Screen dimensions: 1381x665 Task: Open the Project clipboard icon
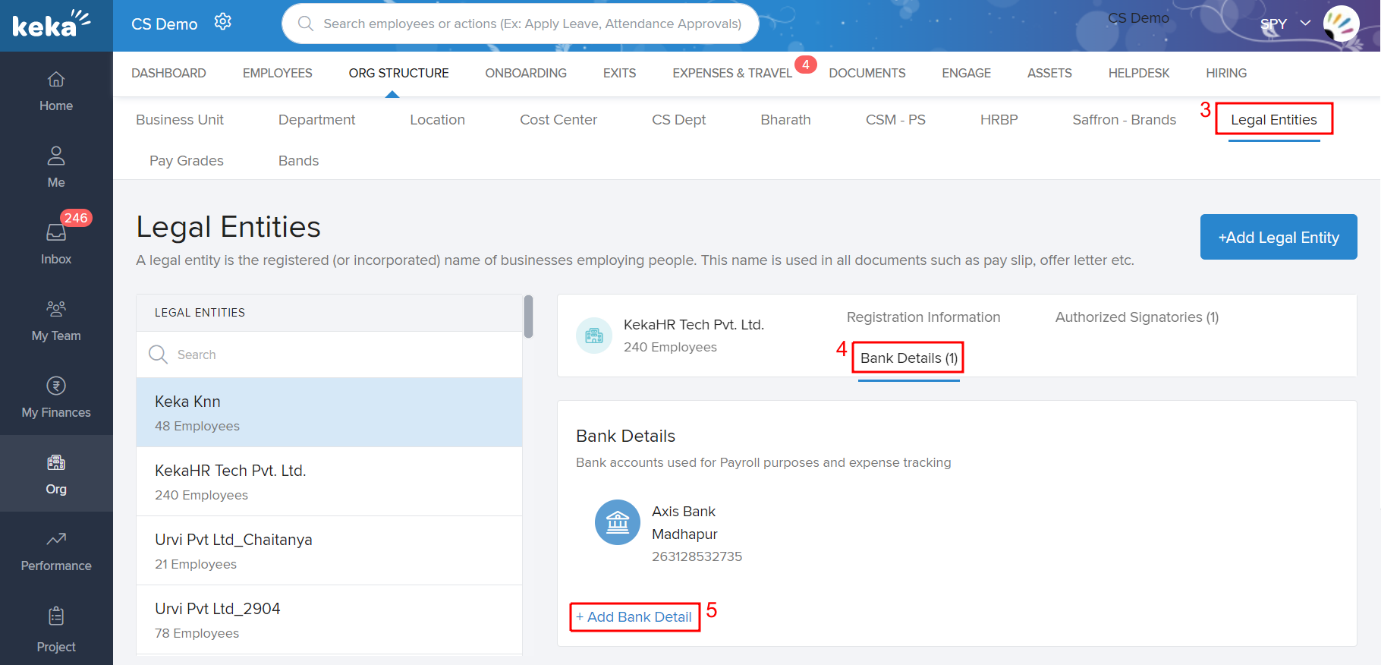pyautogui.click(x=56, y=617)
